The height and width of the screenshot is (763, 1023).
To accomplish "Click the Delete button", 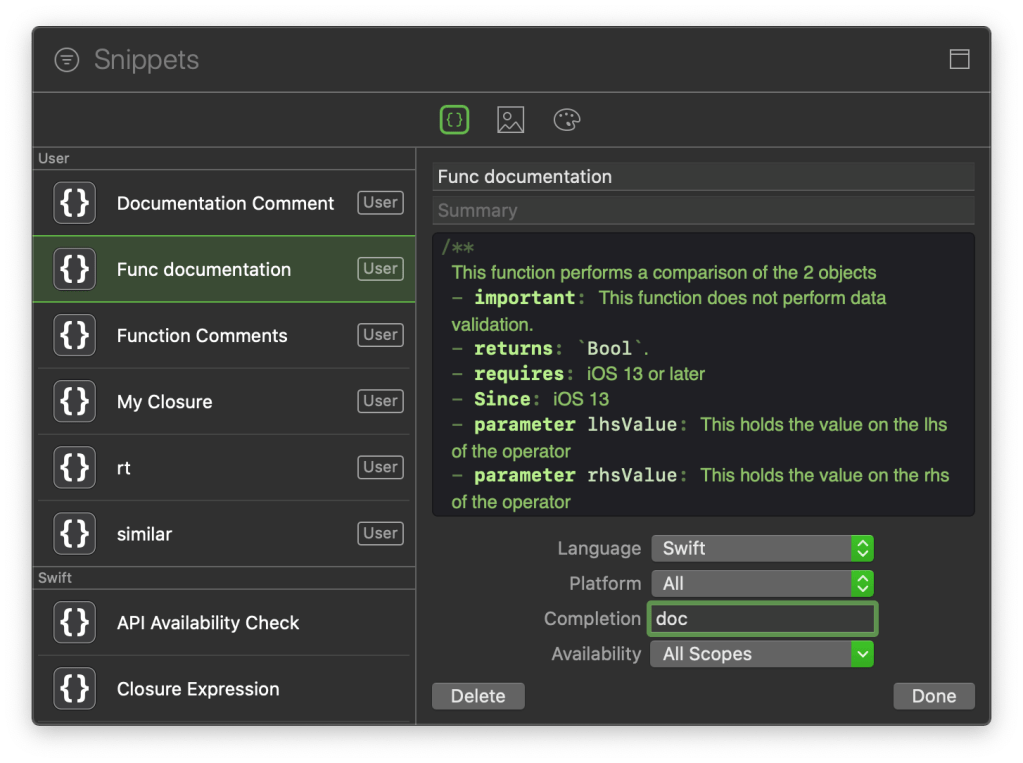I will 478,696.
